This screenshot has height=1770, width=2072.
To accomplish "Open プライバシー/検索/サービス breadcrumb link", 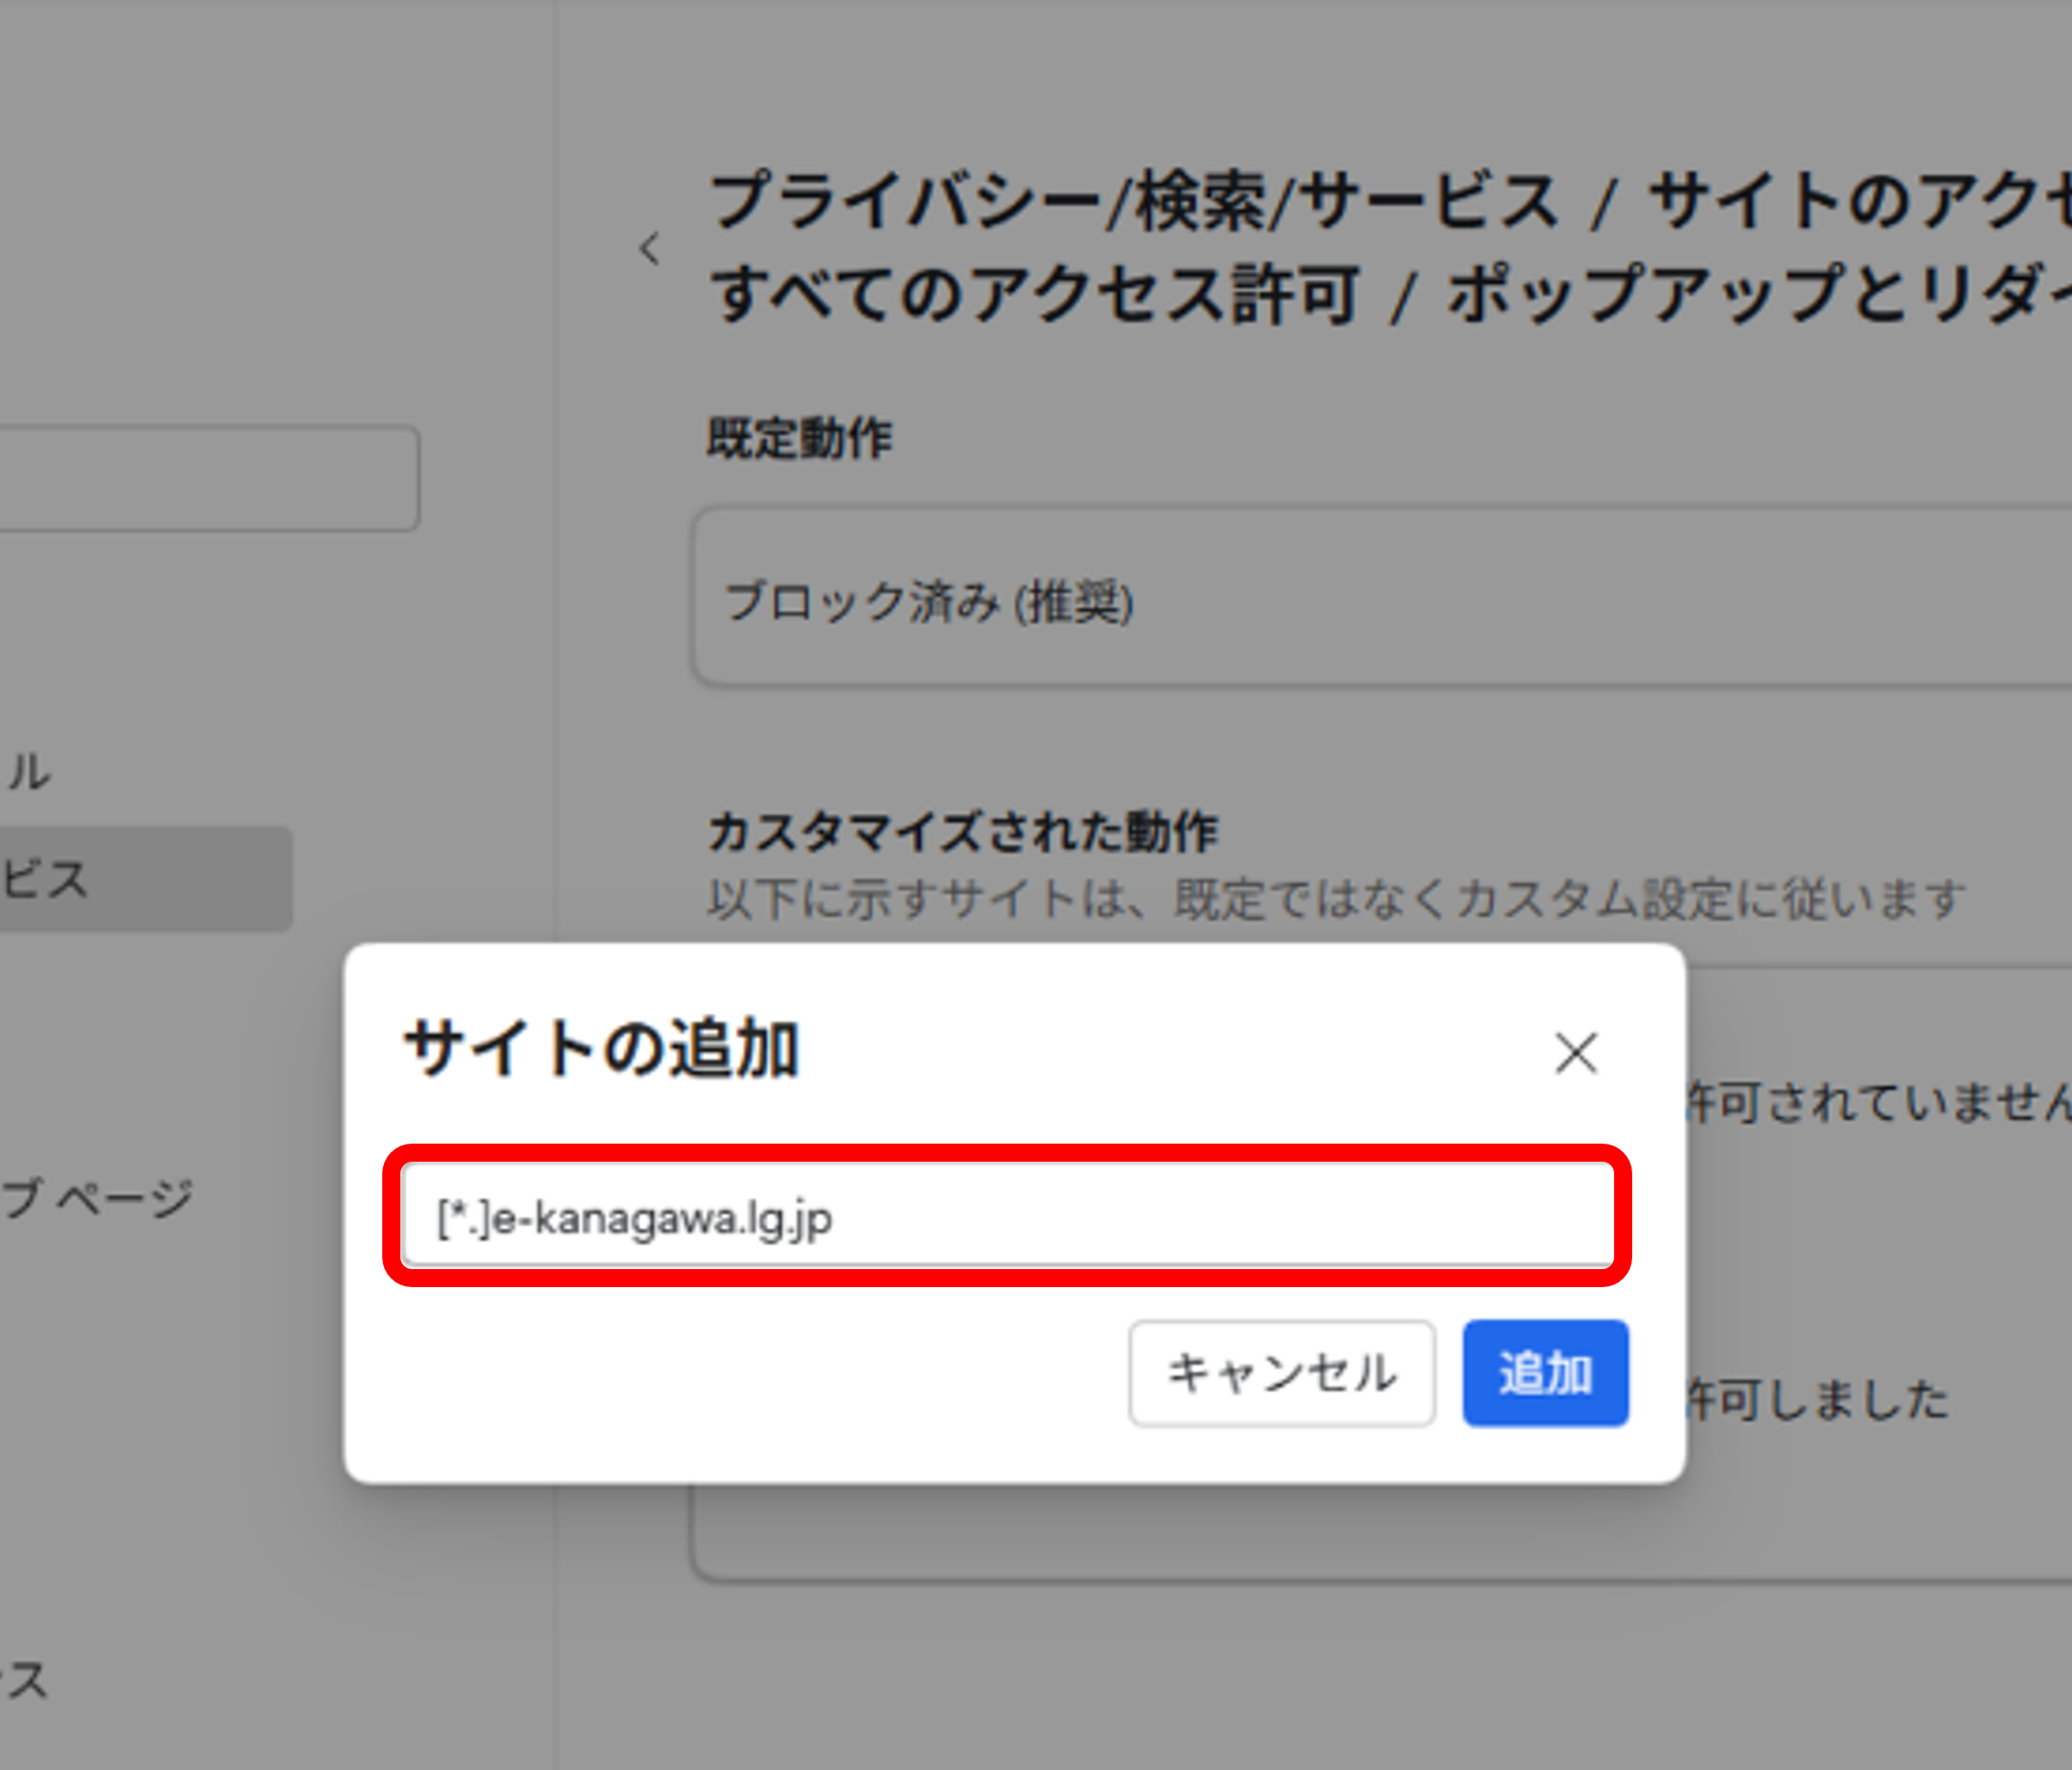I will click(1134, 201).
